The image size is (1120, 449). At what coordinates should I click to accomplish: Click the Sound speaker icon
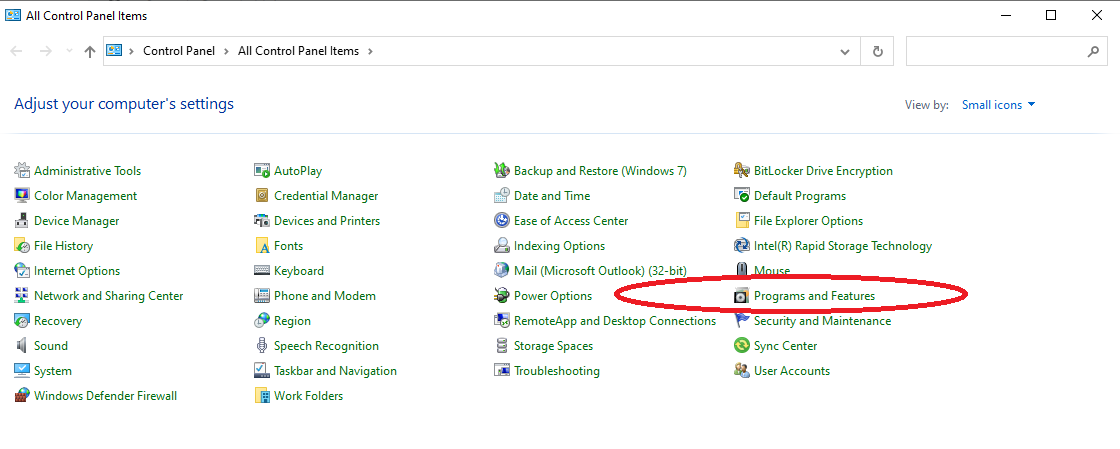click(21, 345)
